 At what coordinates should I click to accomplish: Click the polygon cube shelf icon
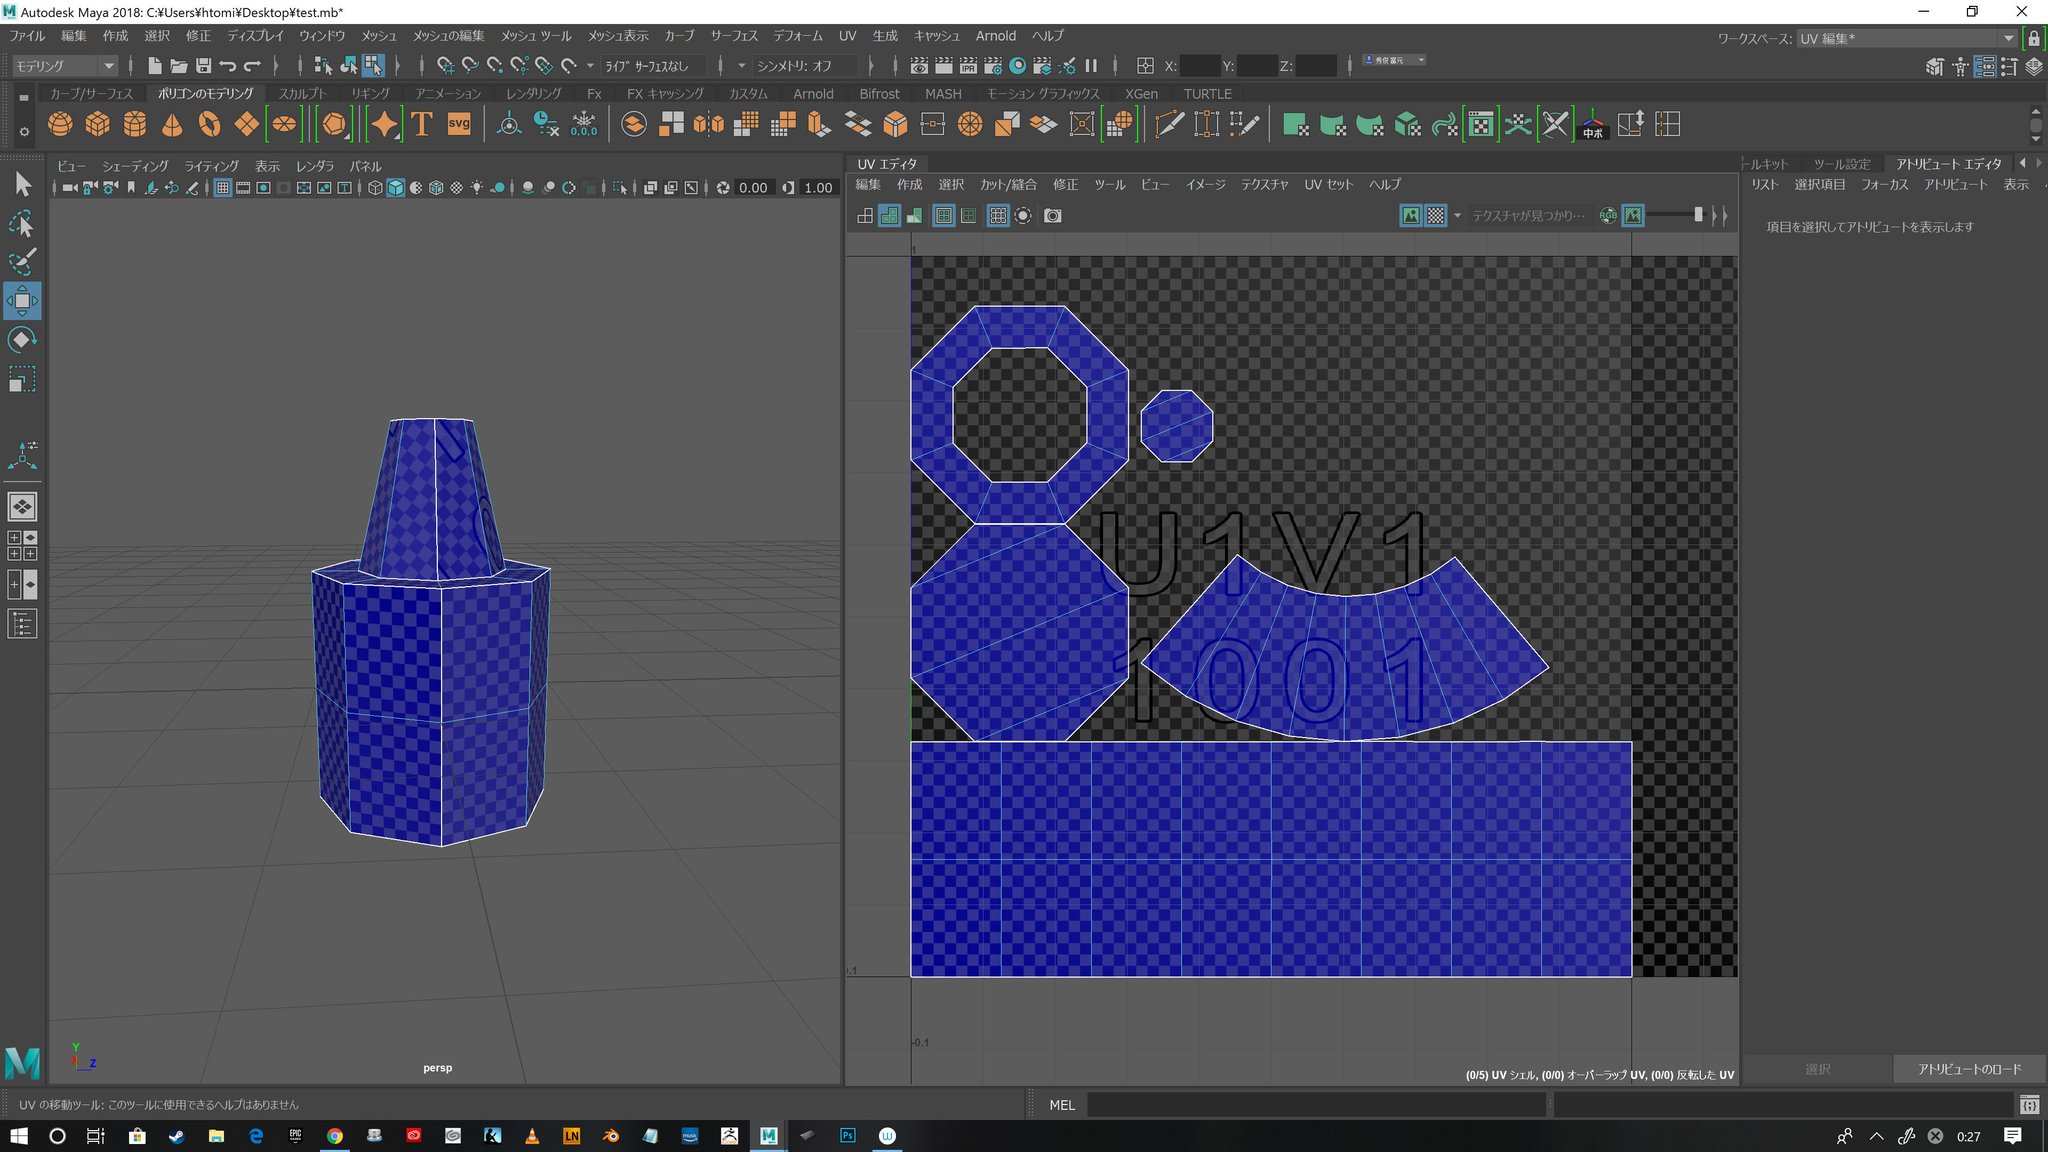pyautogui.click(x=97, y=124)
